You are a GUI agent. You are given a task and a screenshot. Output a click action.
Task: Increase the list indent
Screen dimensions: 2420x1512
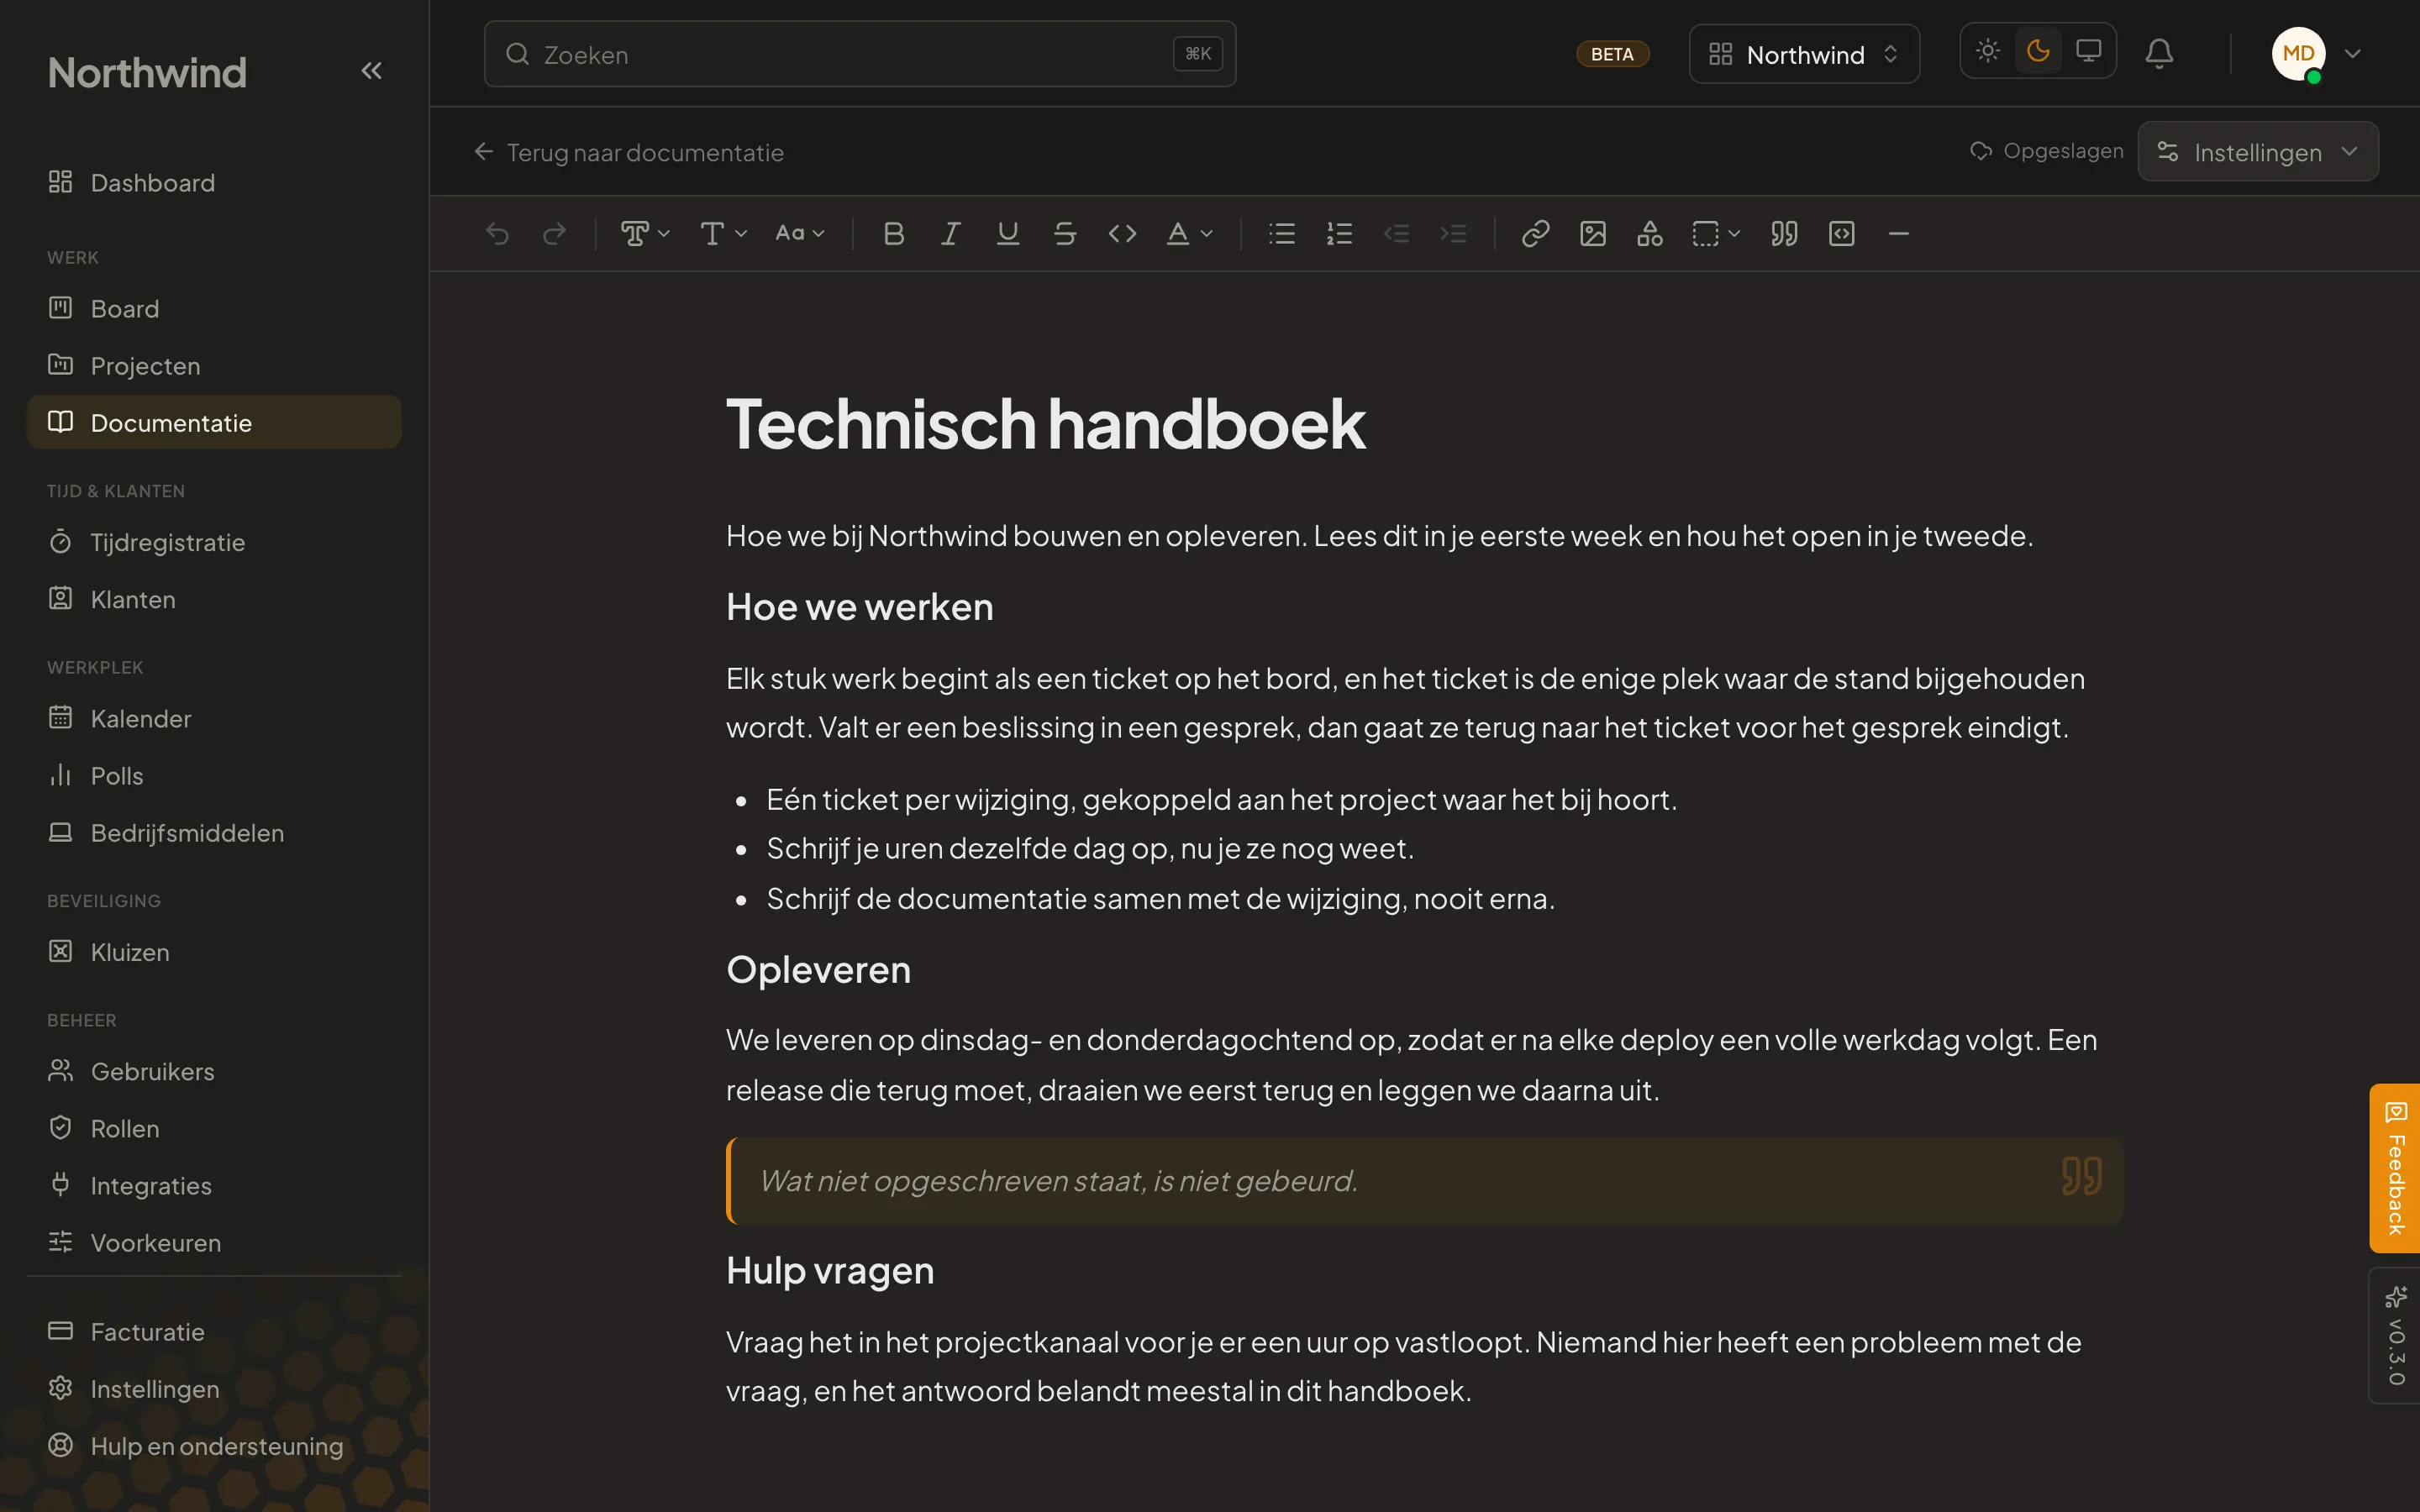coord(1453,234)
